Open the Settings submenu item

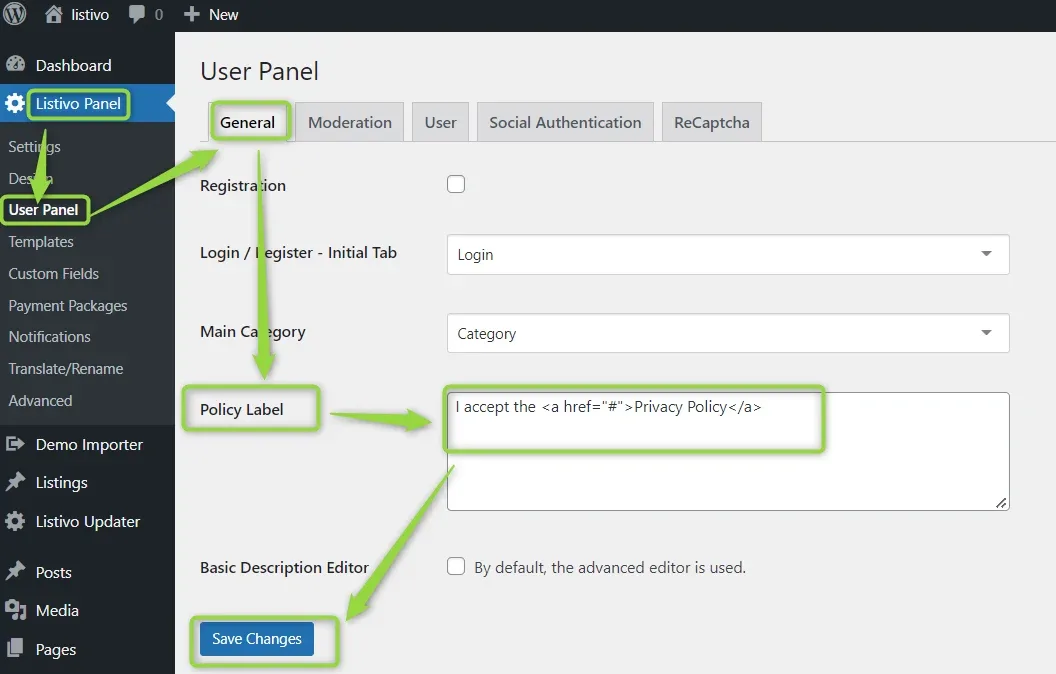[x=34, y=146]
